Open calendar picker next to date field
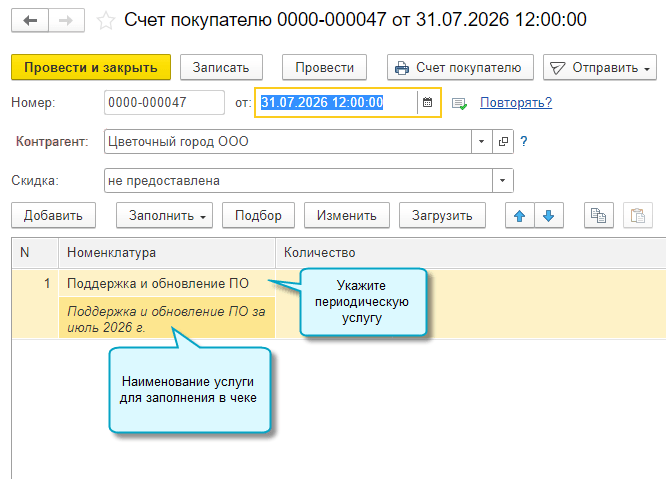Screen dimensions: 666x479 pos(428,102)
